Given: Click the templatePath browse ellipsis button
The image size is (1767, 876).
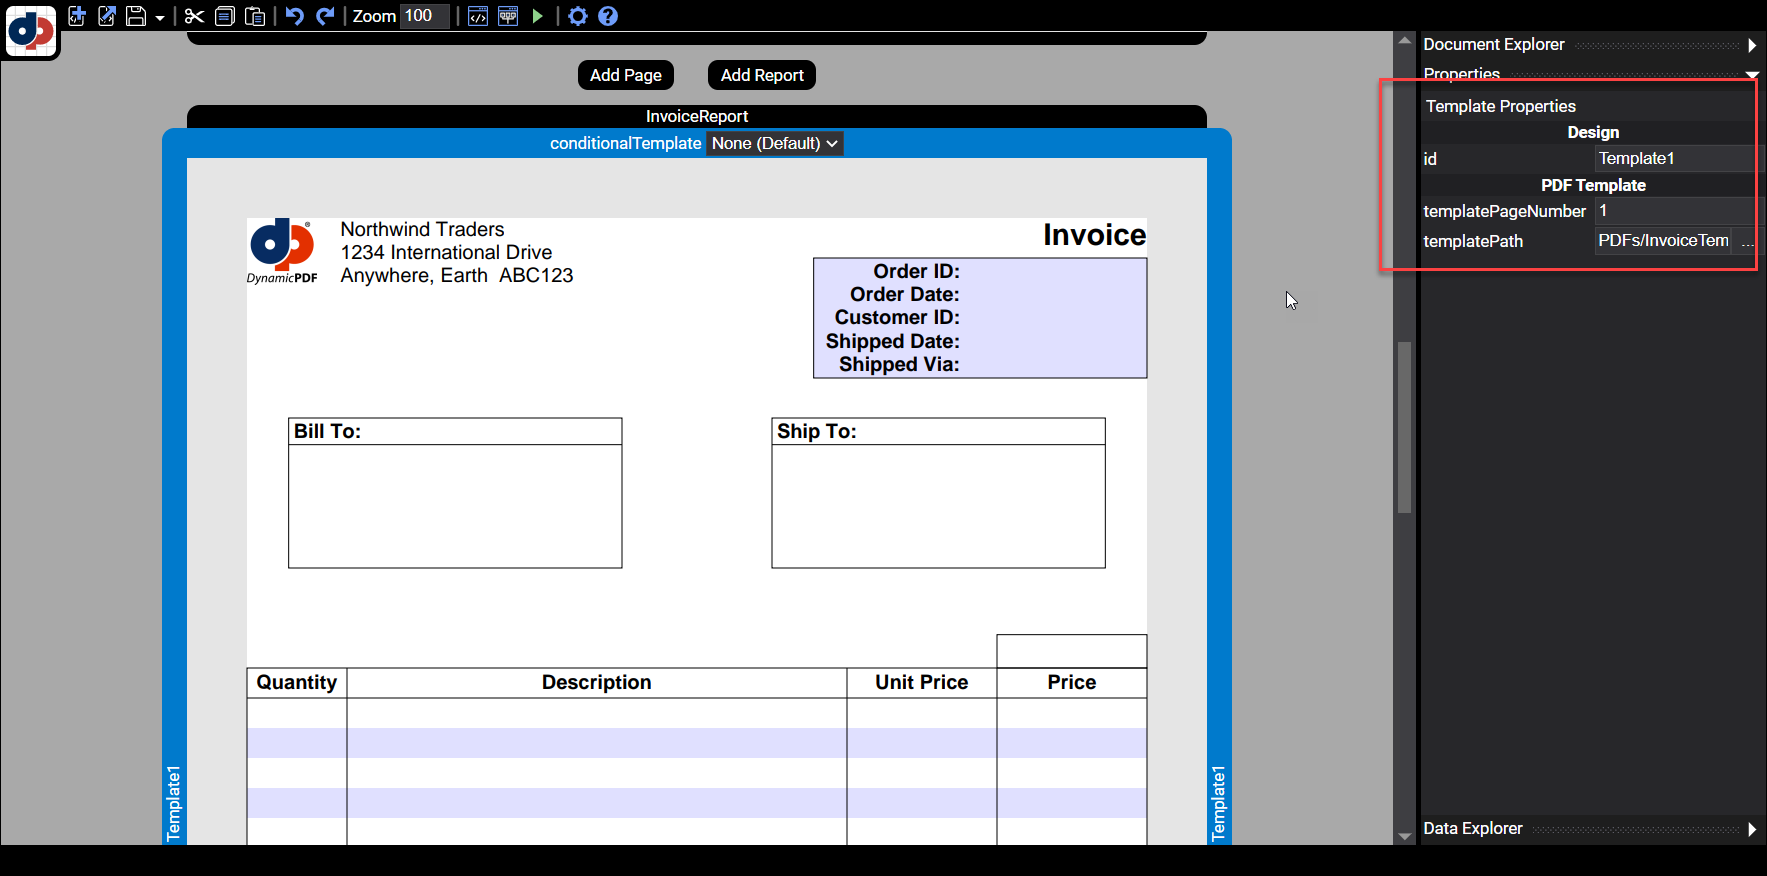Looking at the screenshot, I should click(x=1746, y=241).
